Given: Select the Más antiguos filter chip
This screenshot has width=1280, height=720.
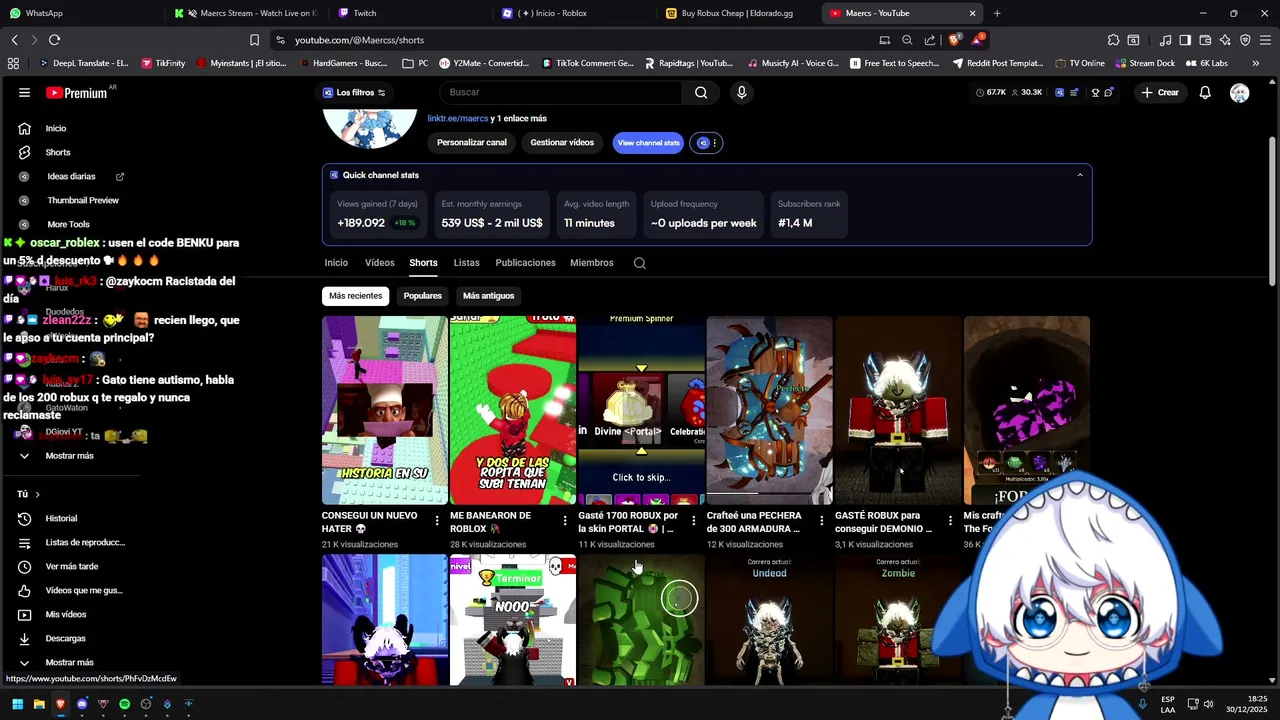Looking at the screenshot, I should [x=489, y=296].
